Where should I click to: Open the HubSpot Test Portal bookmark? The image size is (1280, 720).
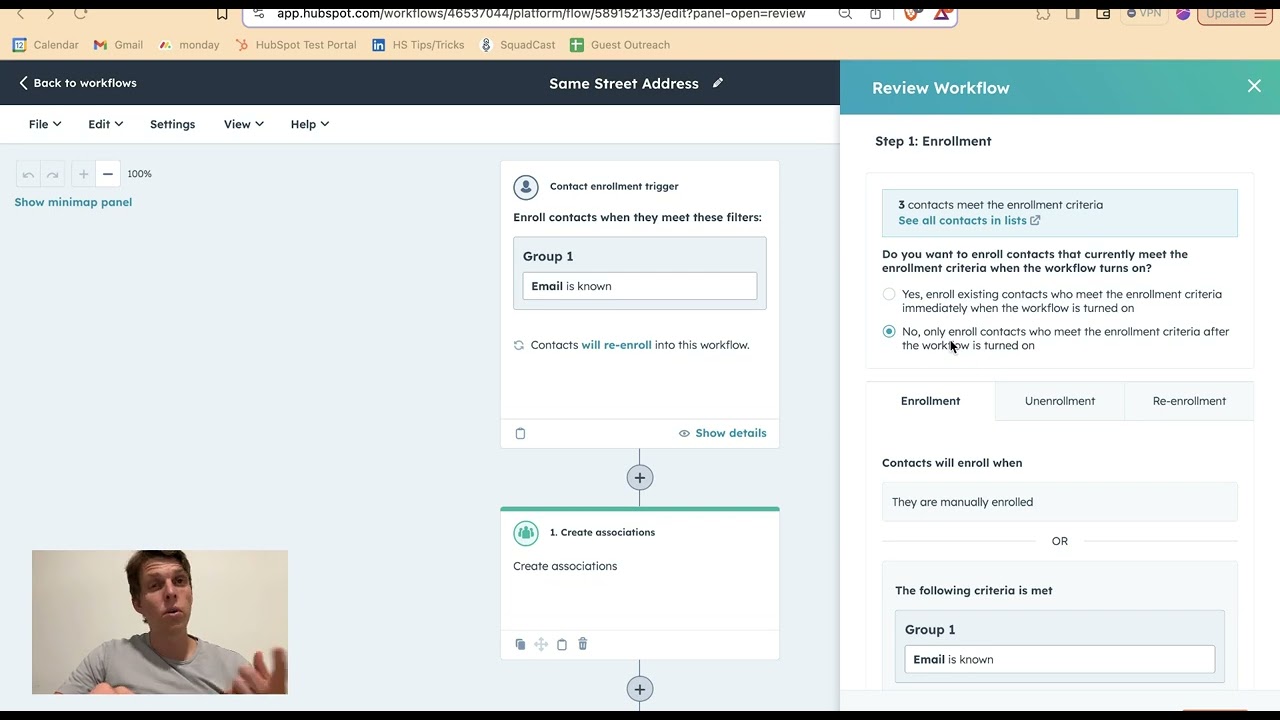click(x=295, y=45)
